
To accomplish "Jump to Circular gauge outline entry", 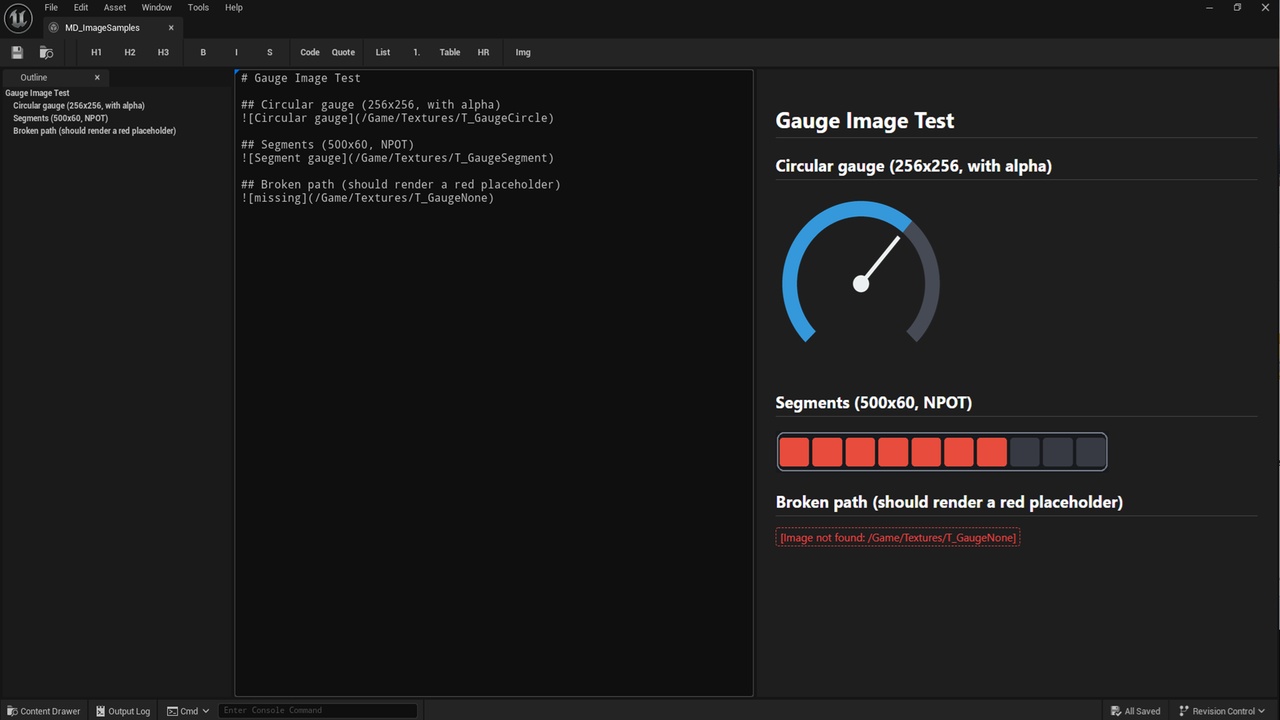I will (79, 105).
